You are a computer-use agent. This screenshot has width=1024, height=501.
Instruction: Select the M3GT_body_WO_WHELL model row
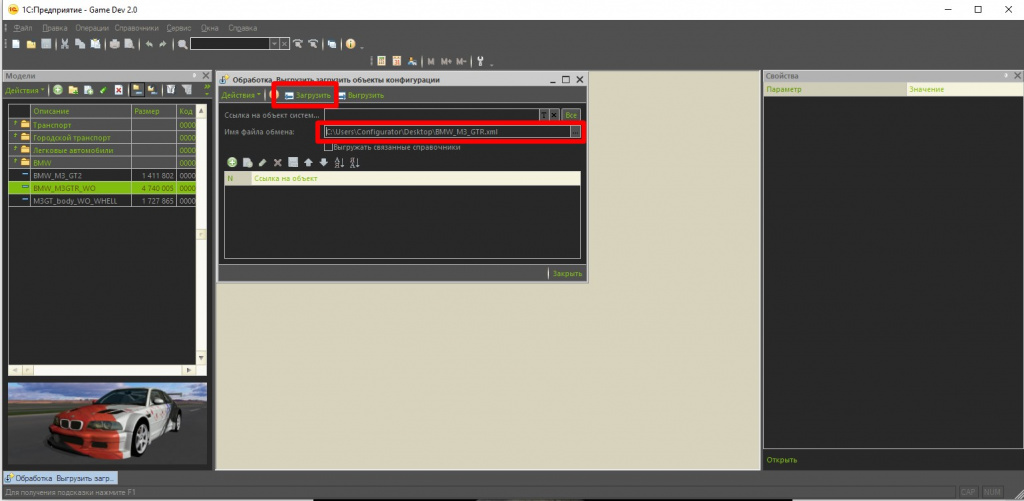click(x=102, y=201)
